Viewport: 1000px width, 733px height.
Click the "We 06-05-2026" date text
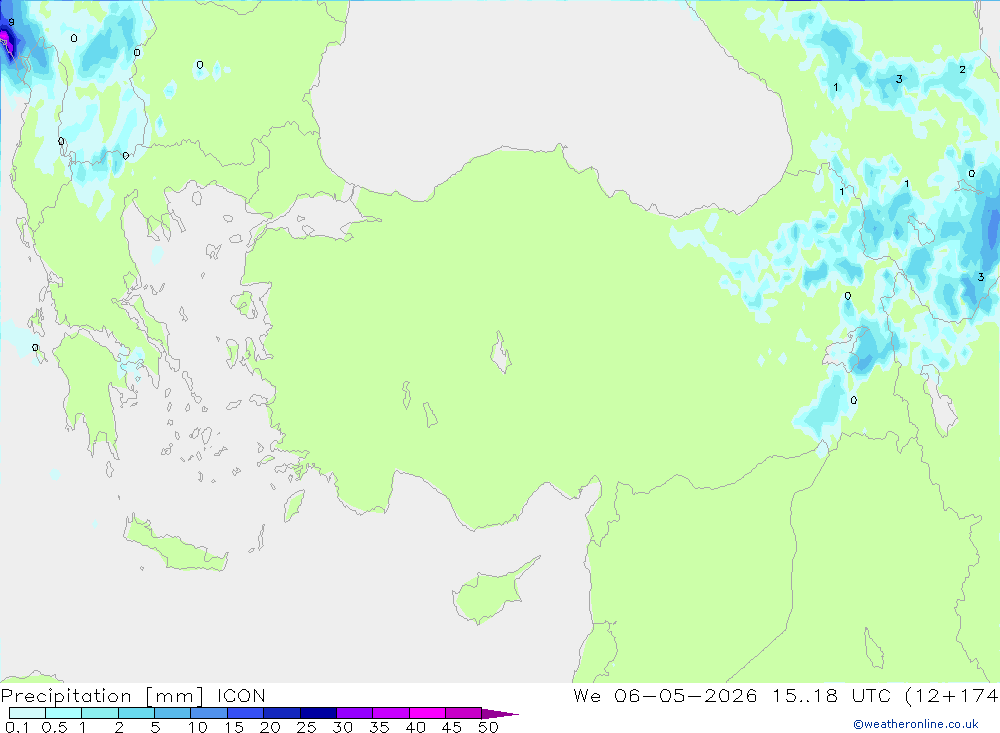(665, 695)
